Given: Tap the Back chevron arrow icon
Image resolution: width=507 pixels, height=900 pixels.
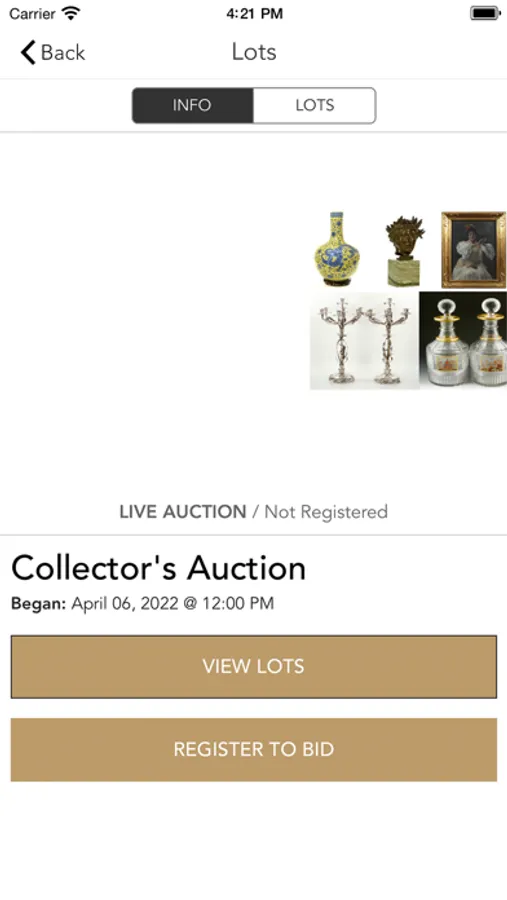Looking at the screenshot, I should pyautogui.click(x=28, y=52).
